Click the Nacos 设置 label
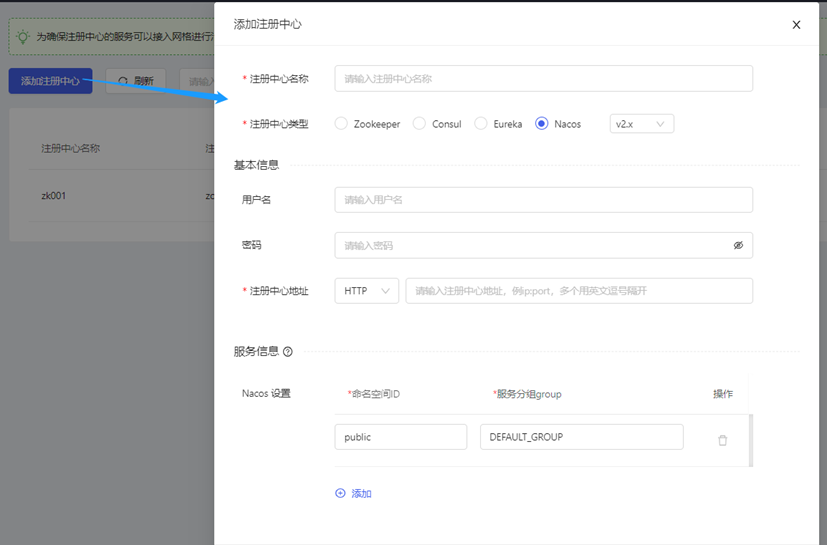This screenshot has width=827, height=545. pos(266,394)
